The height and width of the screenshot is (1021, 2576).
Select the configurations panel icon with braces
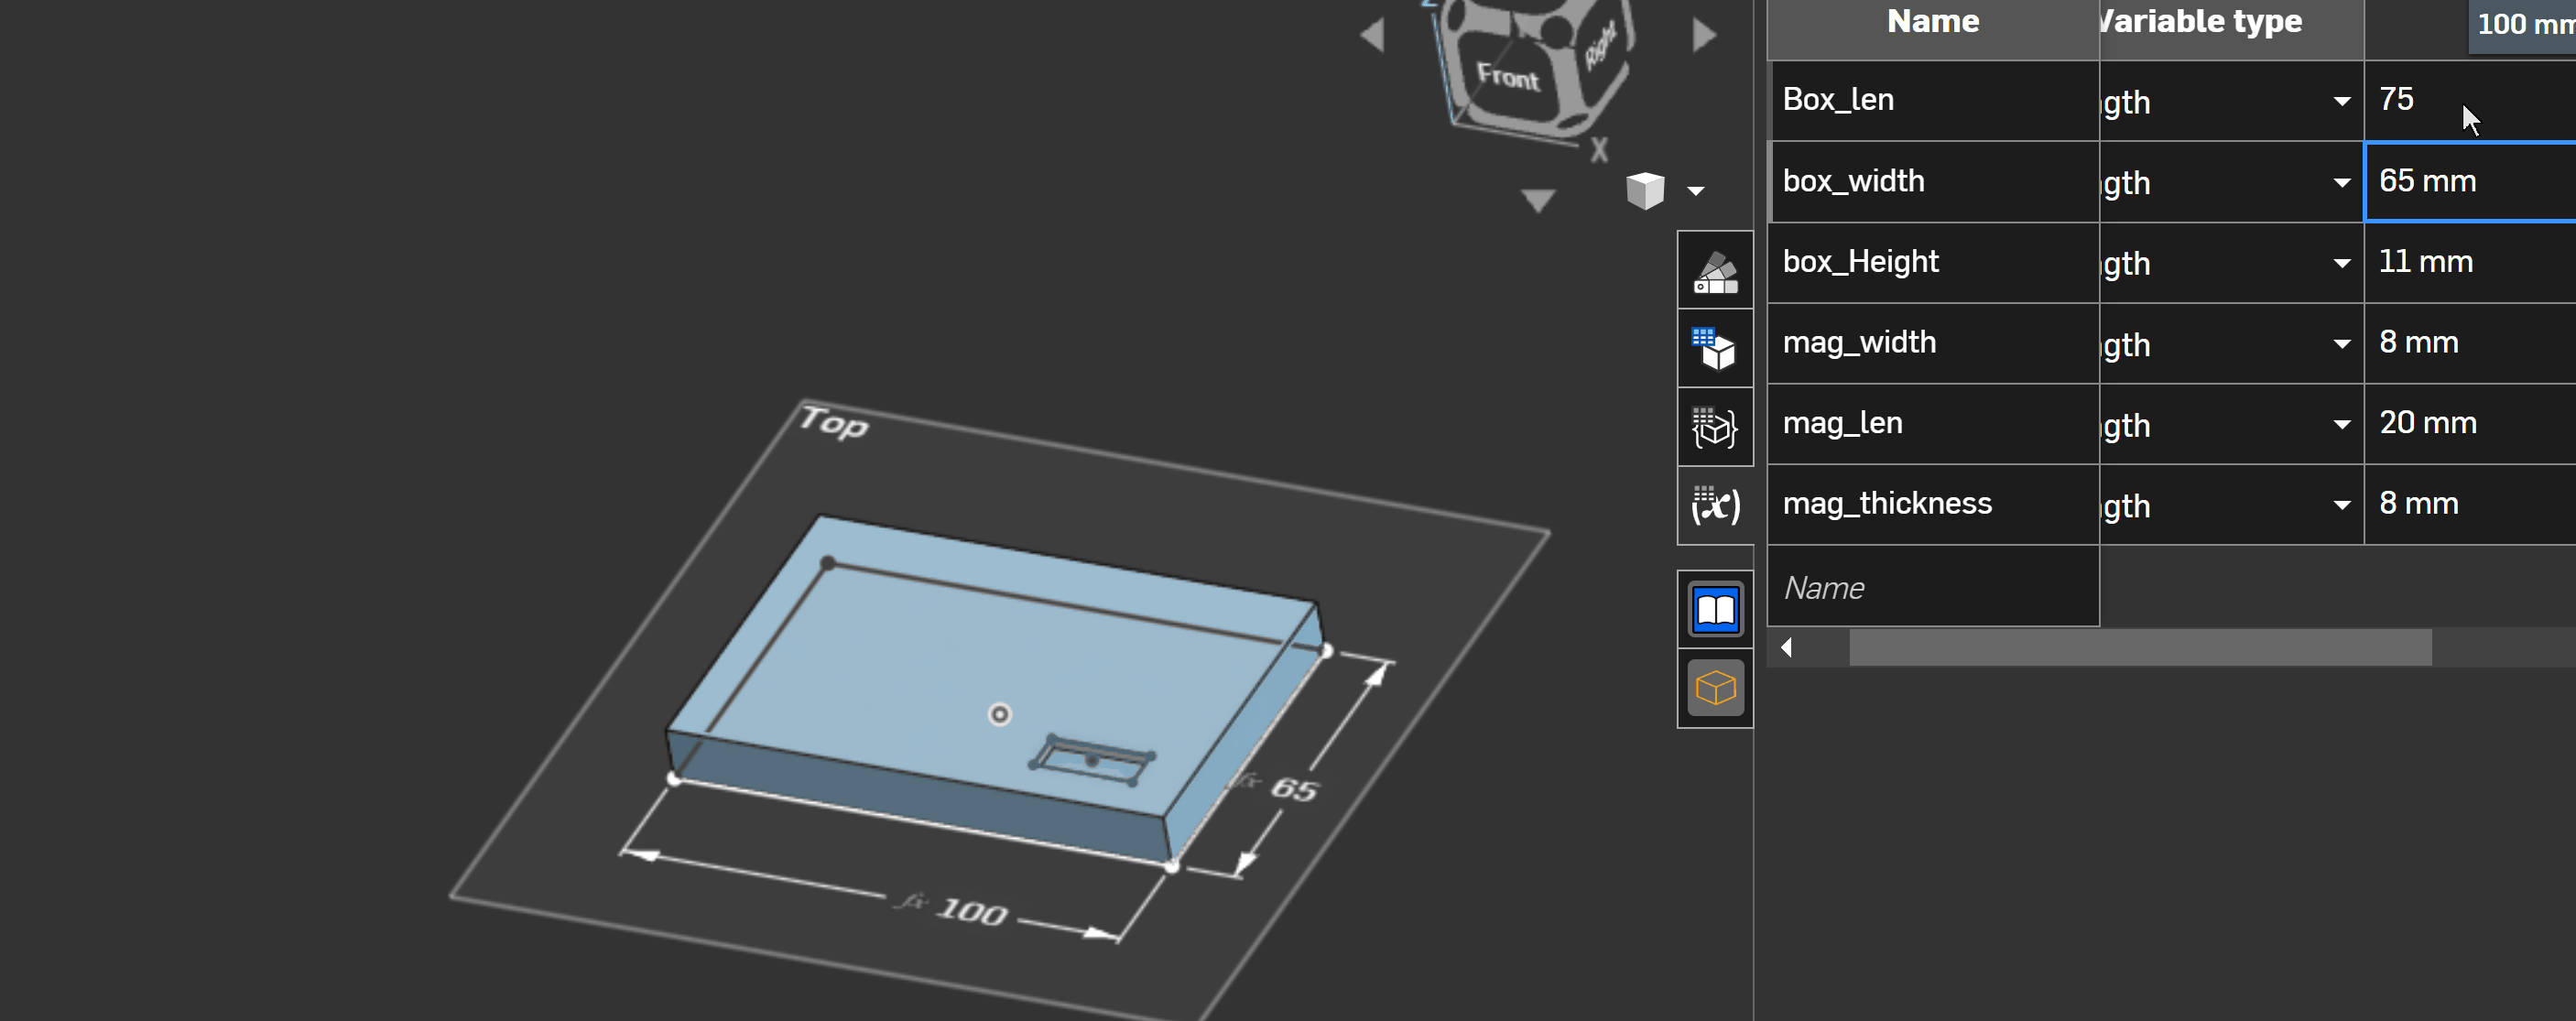(1714, 428)
